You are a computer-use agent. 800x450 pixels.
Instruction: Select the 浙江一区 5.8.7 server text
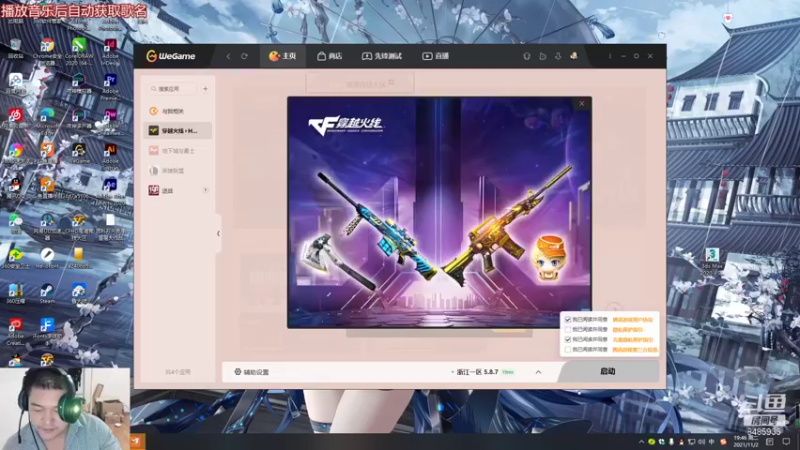pos(477,372)
